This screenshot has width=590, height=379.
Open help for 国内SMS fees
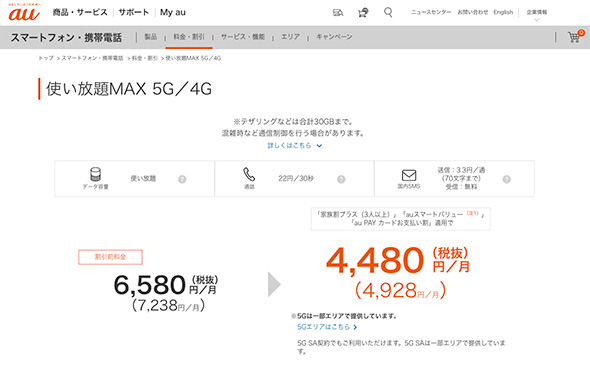506,179
